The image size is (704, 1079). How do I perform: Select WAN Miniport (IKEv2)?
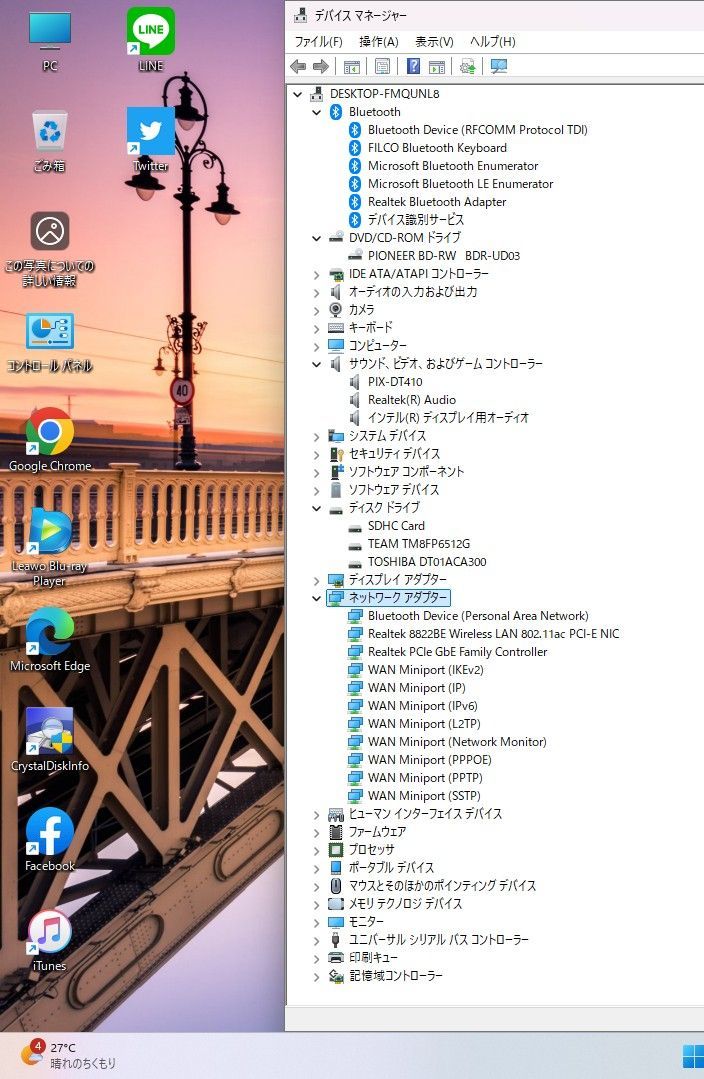pyautogui.click(x=425, y=670)
